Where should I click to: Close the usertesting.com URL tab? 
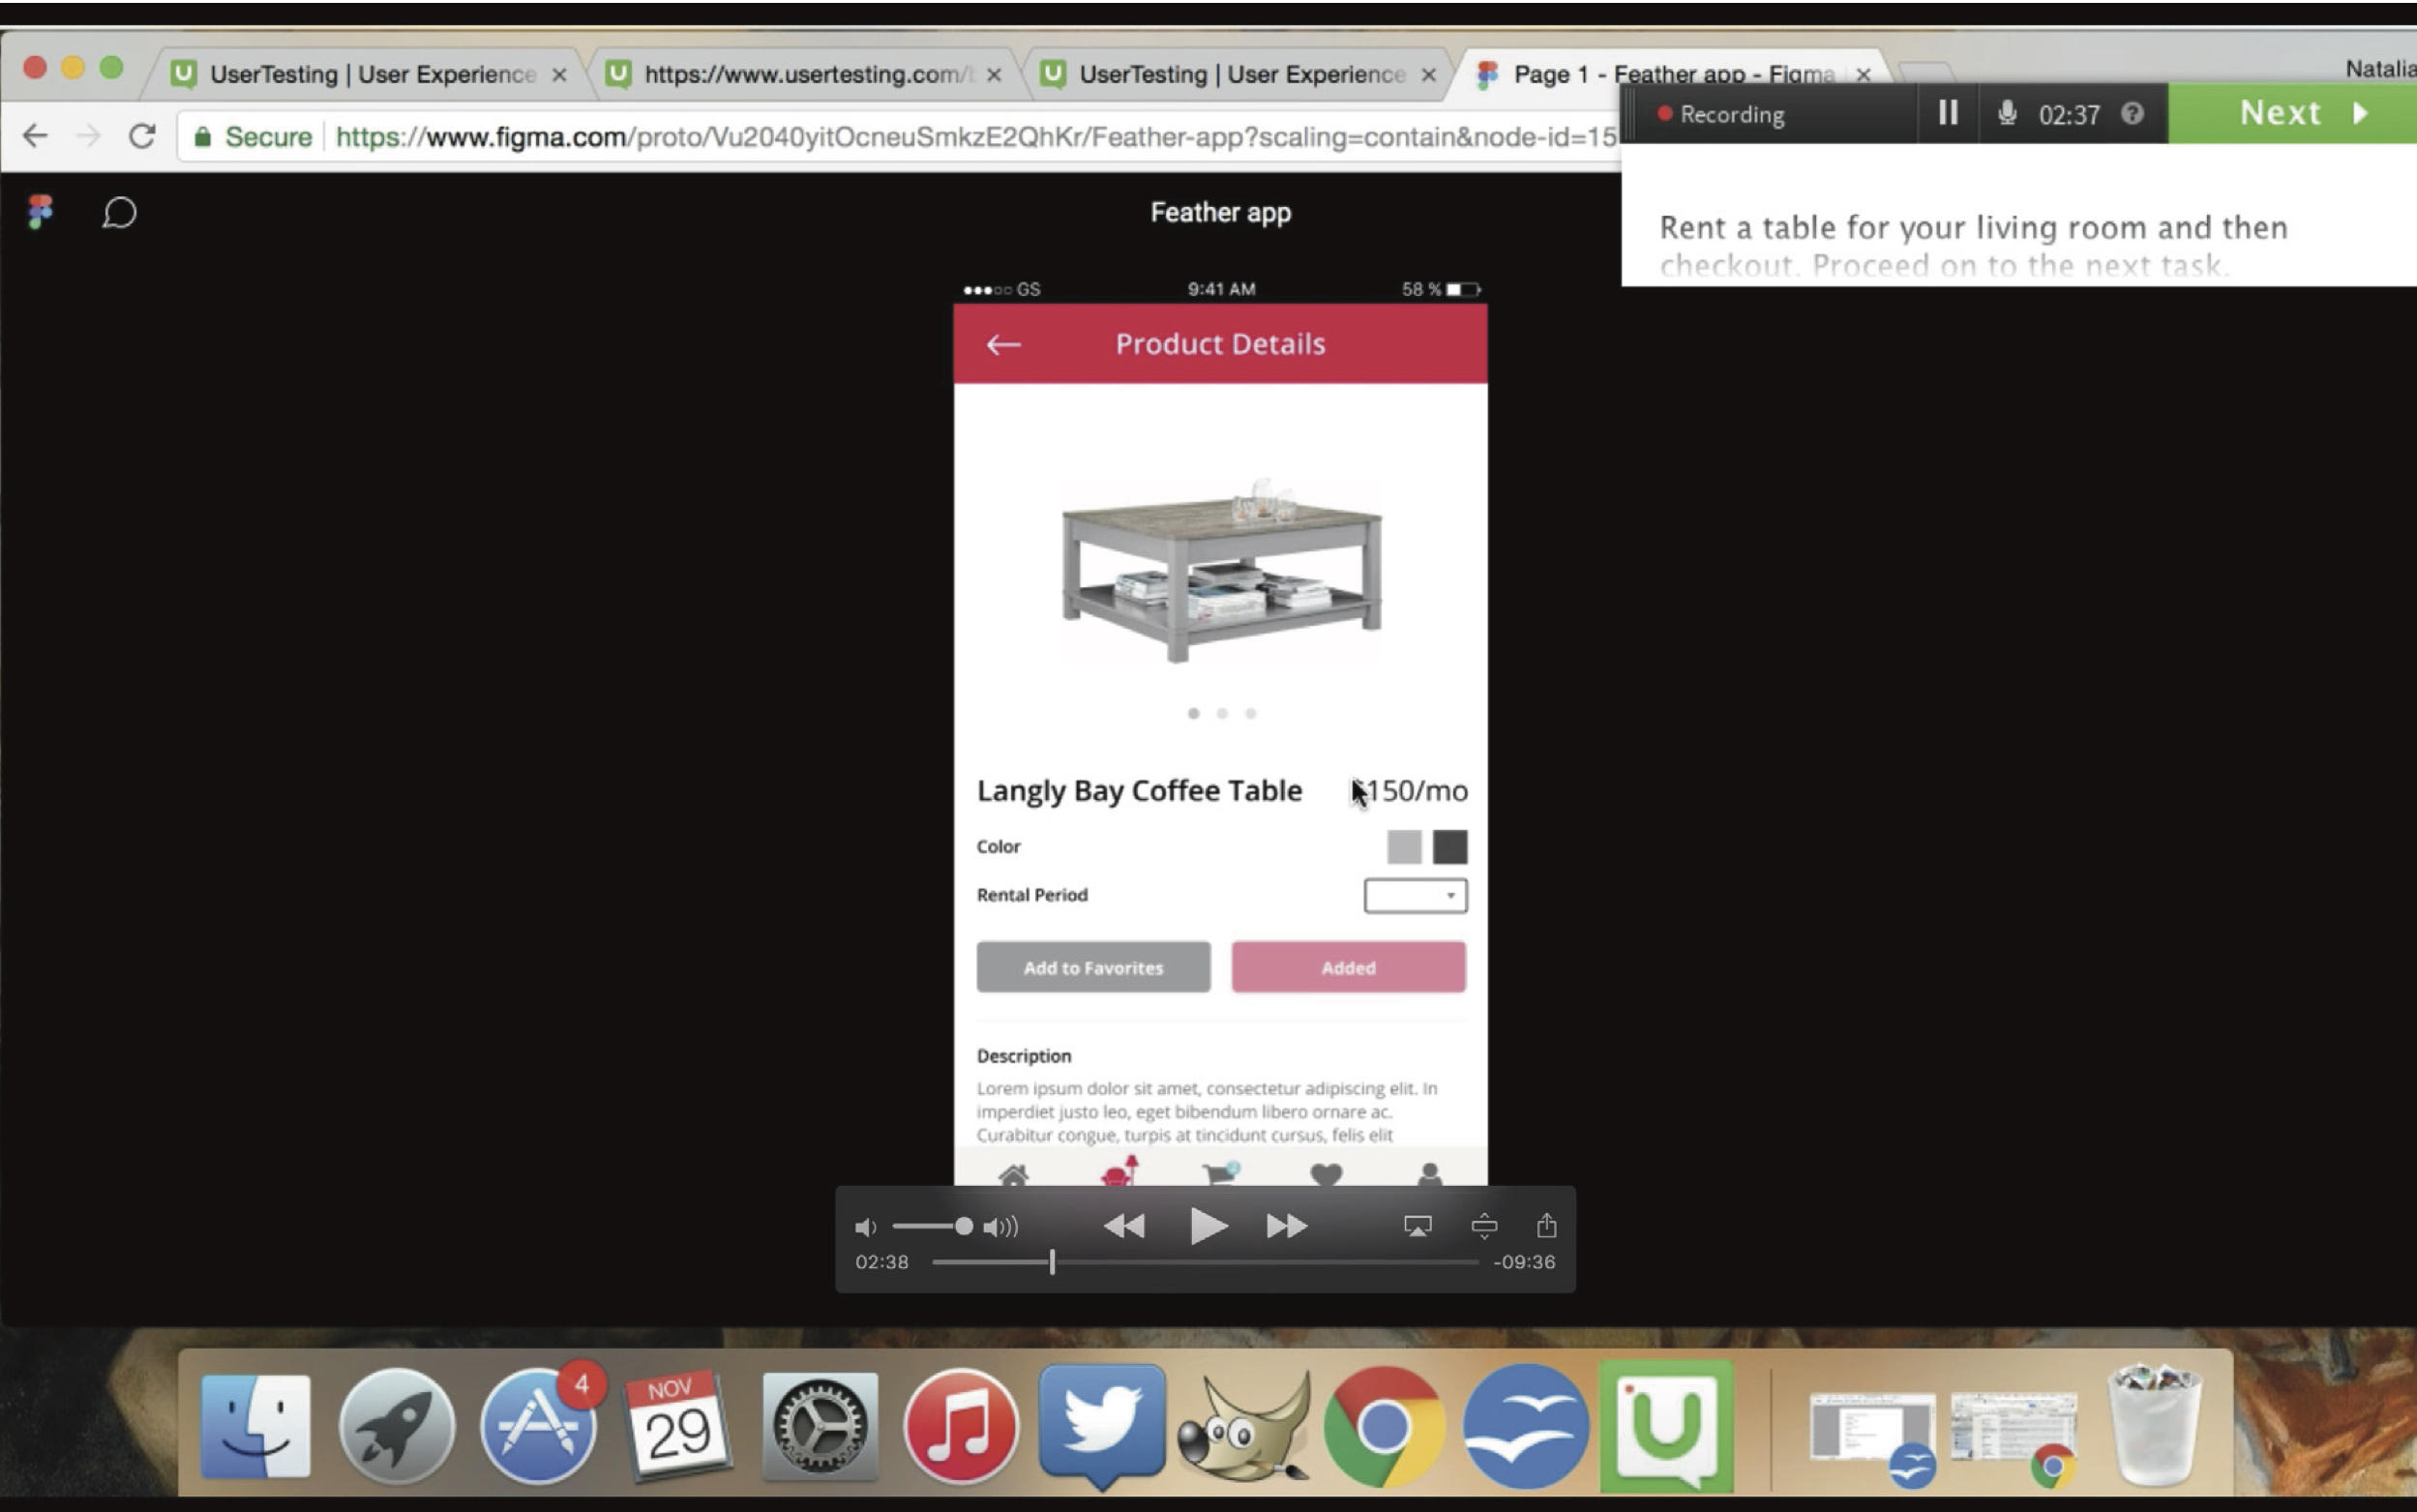(993, 75)
